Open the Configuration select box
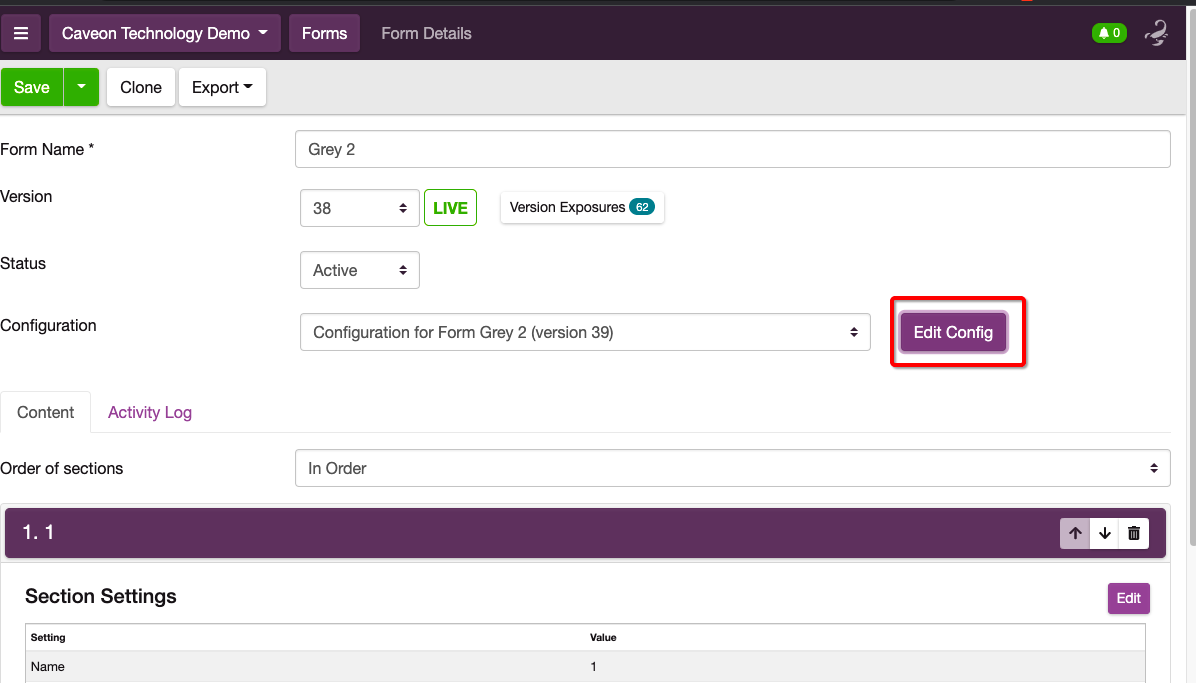The height and width of the screenshot is (683, 1196). [x=585, y=332]
